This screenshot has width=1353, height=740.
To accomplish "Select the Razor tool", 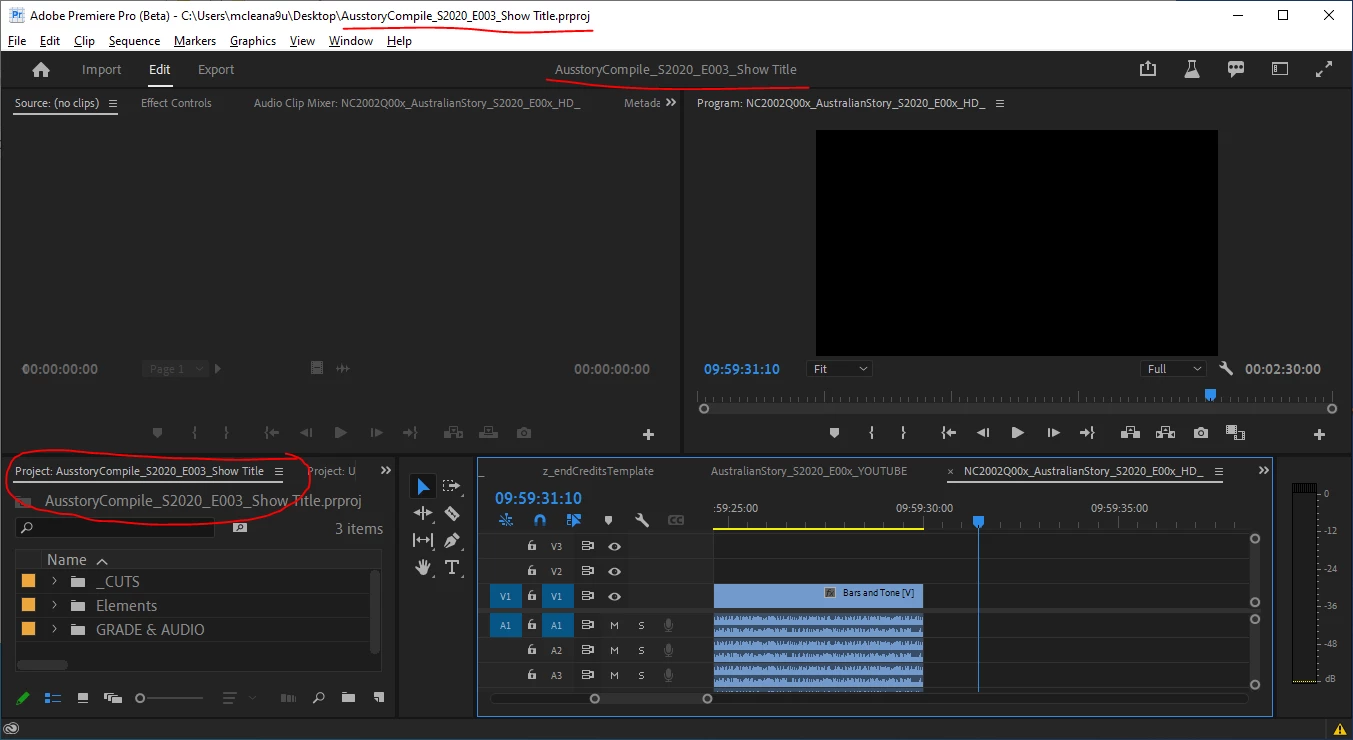I will [x=451, y=513].
